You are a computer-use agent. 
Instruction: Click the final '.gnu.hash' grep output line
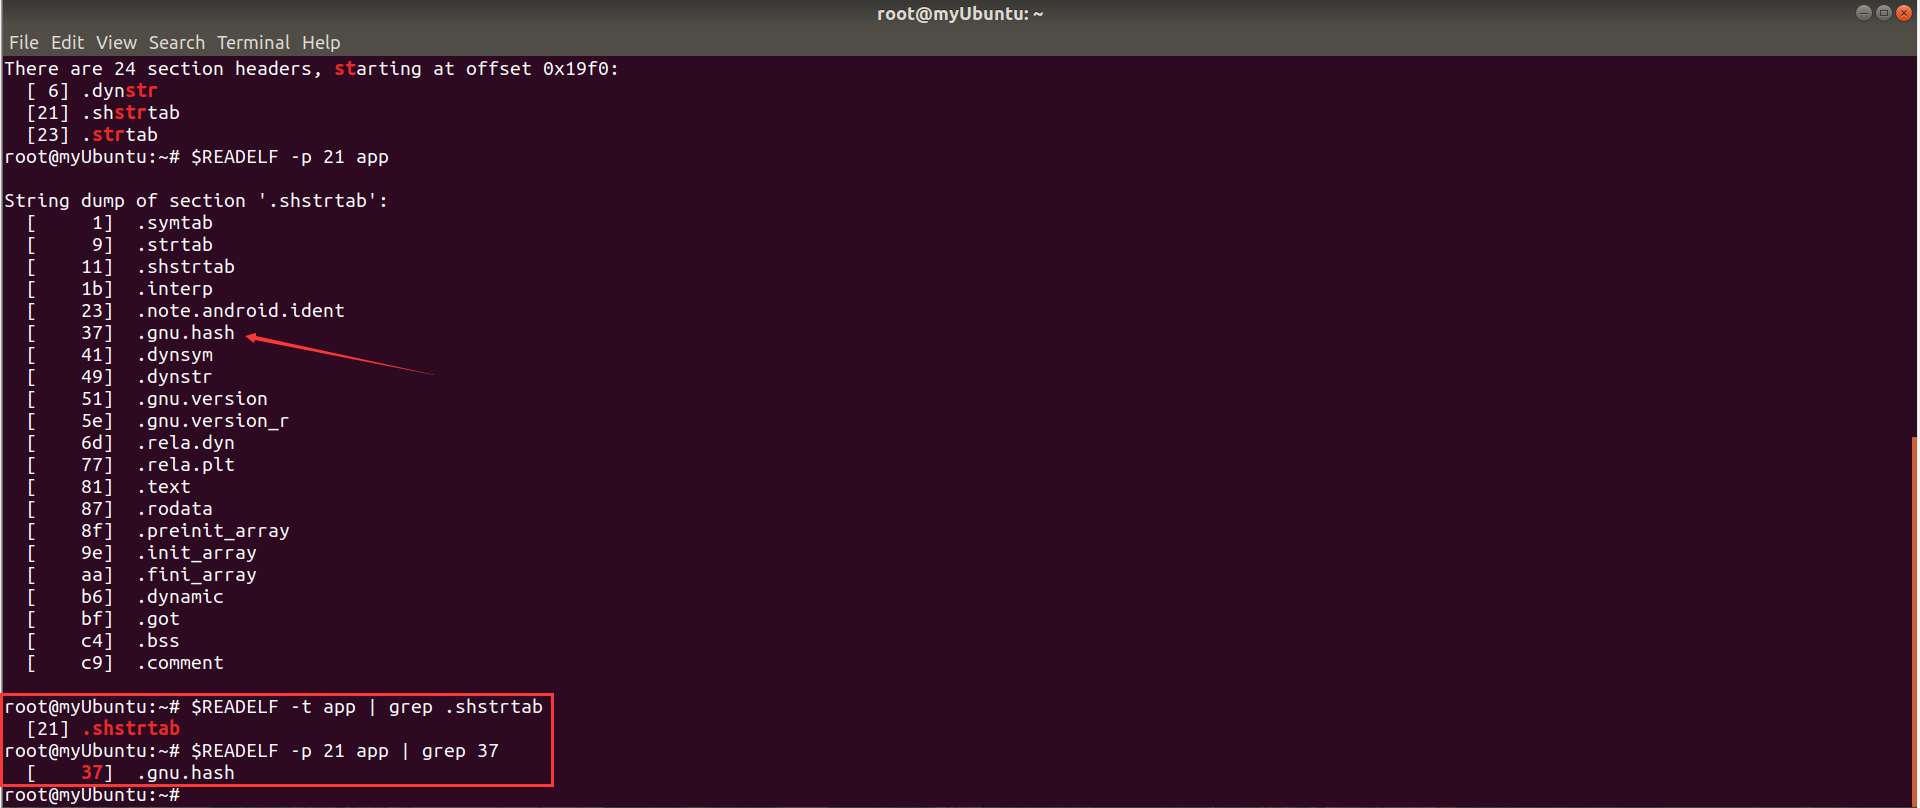pos(131,773)
